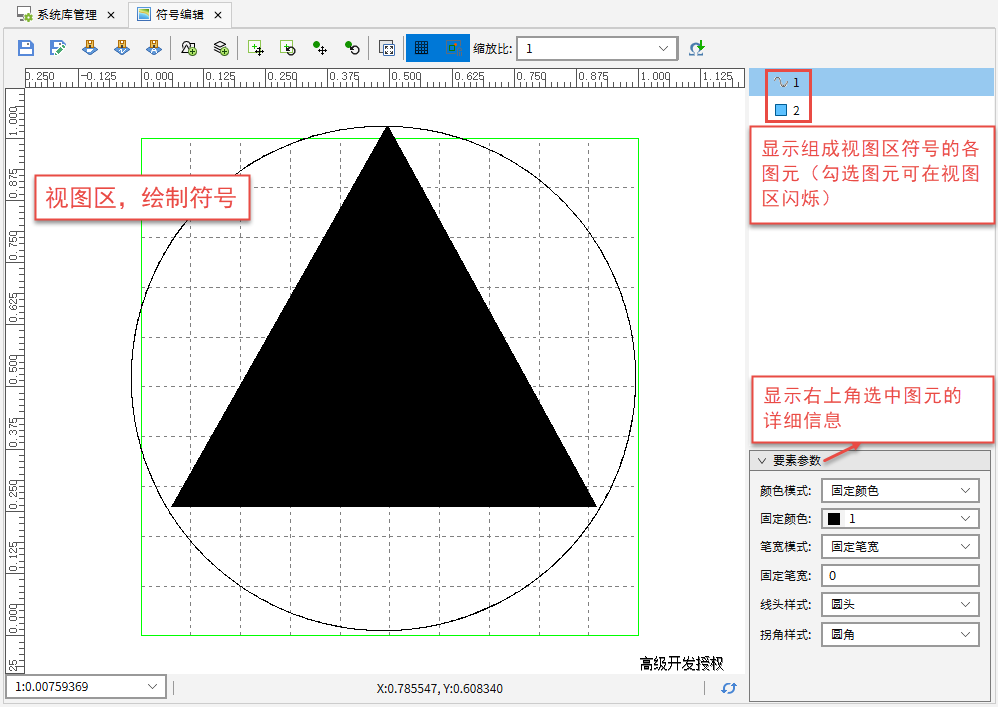Screen dimensions: 998x707
Task: Close the 符号编辑 tab
Action: 218,15
